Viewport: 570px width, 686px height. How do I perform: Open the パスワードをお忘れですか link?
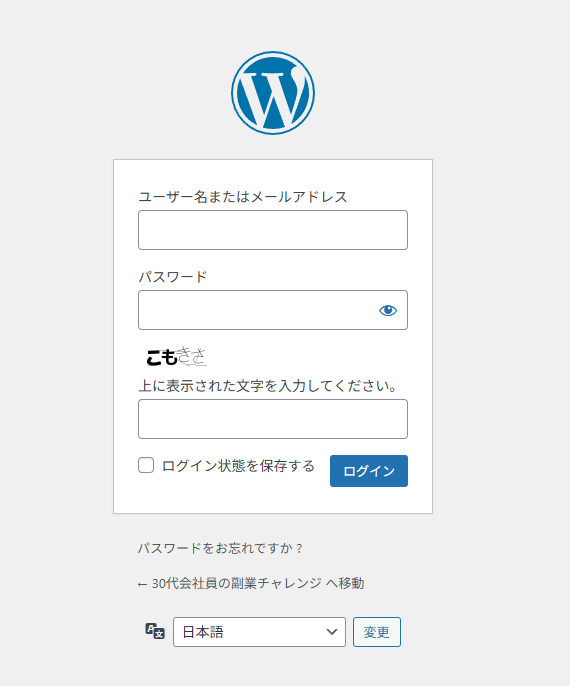point(220,548)
